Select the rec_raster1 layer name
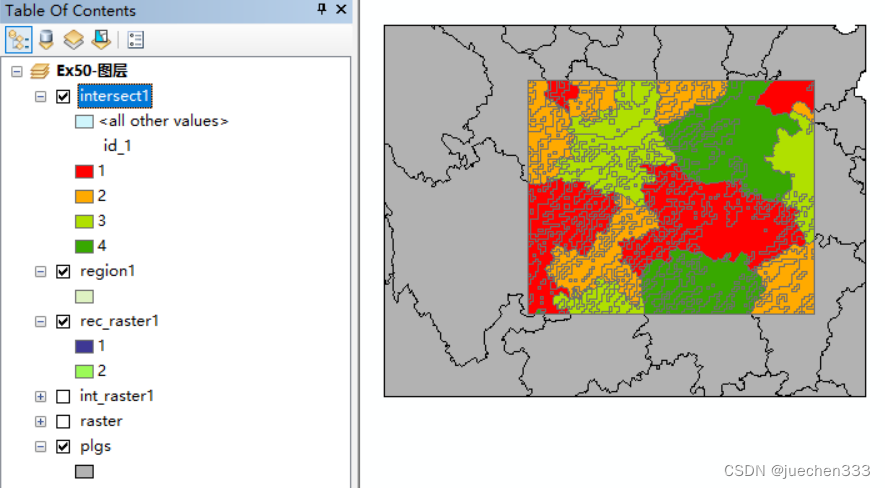This screenshot has height=488, width=885. pyautogui.click(x=119, y=321)
